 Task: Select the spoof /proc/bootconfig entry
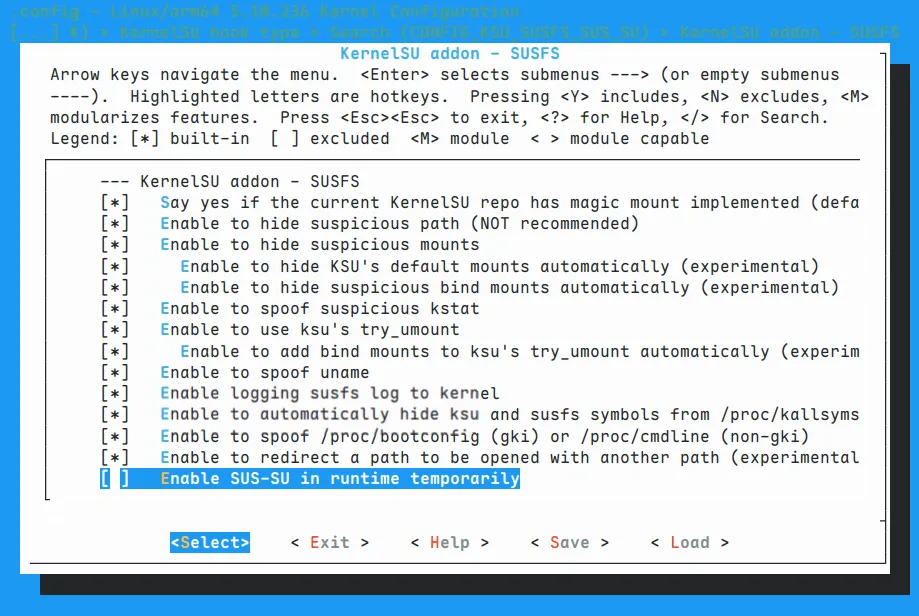tap(483, 436)
